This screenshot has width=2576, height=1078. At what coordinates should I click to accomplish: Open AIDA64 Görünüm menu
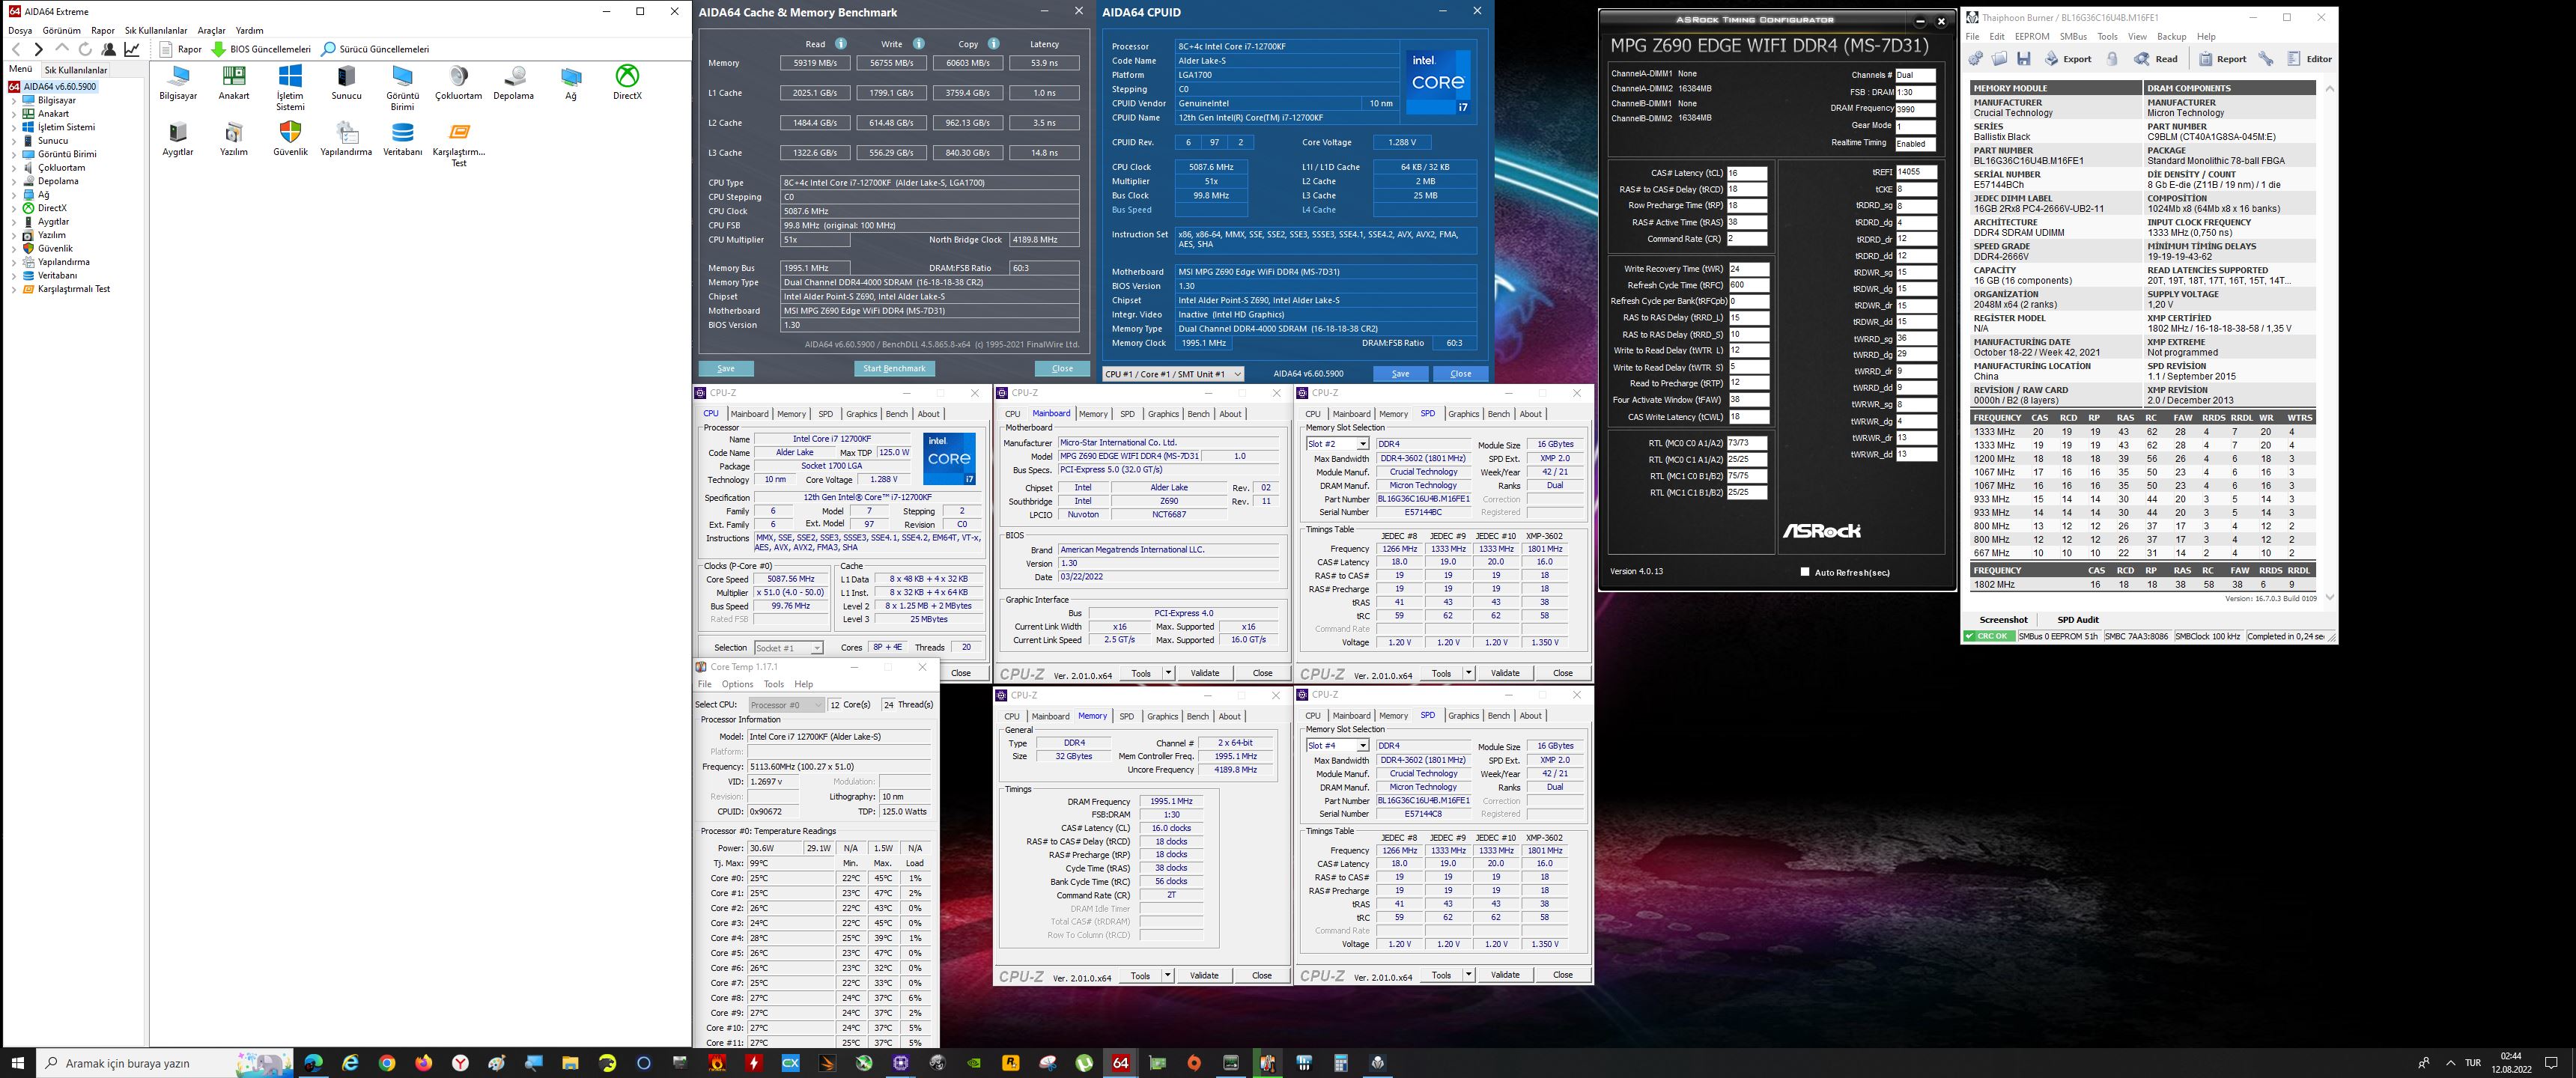[61, 31]
